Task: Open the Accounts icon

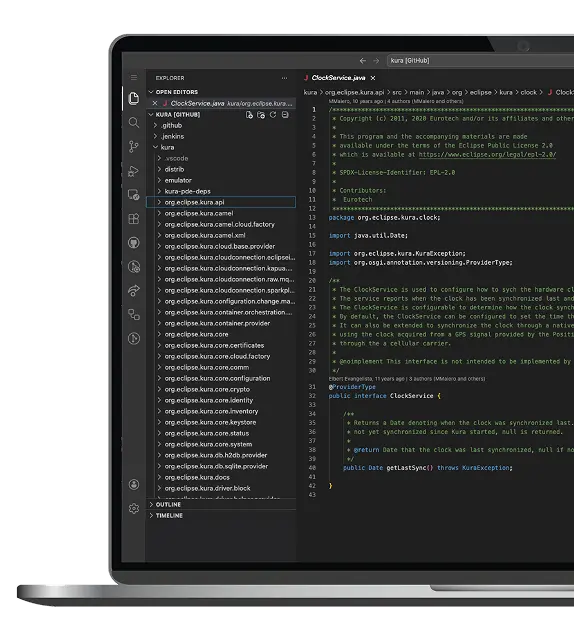Action: tap(133, 484)
